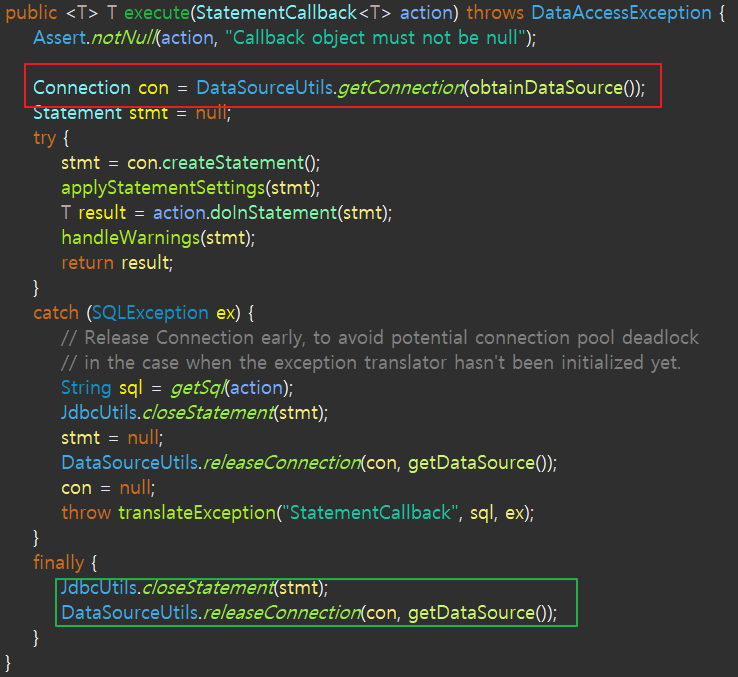The height and width of the screenshot is (677, 738).
Task: Click con.createStatement() call
Action: [224, 163]
